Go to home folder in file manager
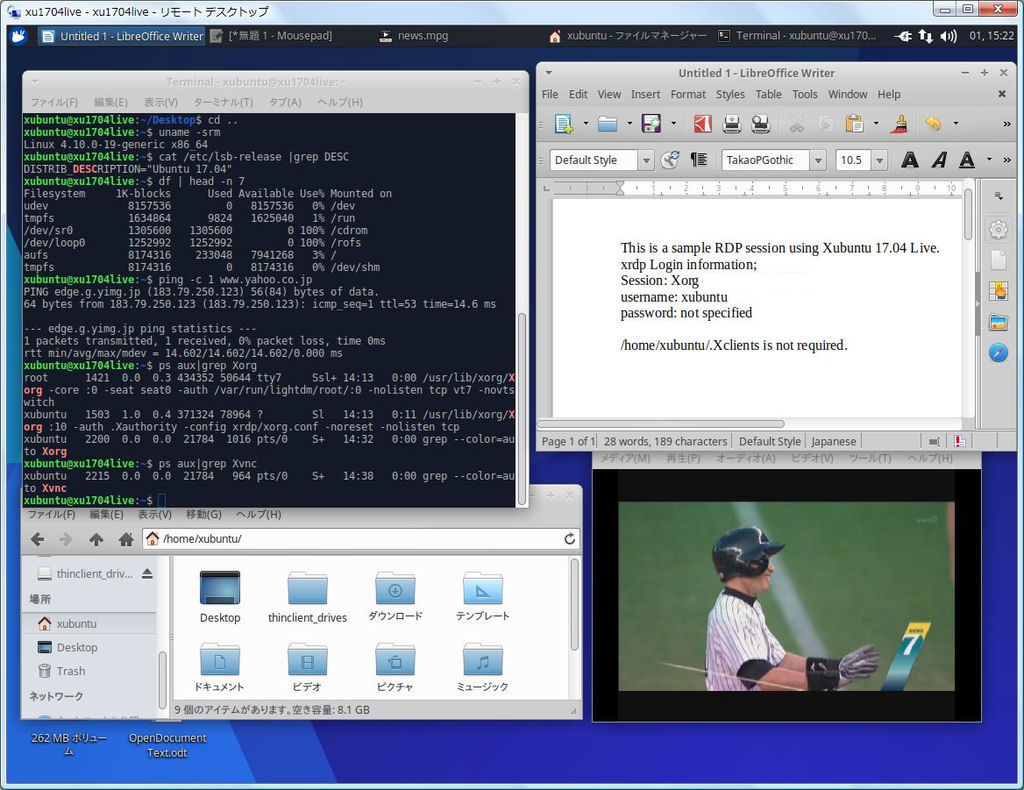The image size is (1024, 790). pos(126,539)
